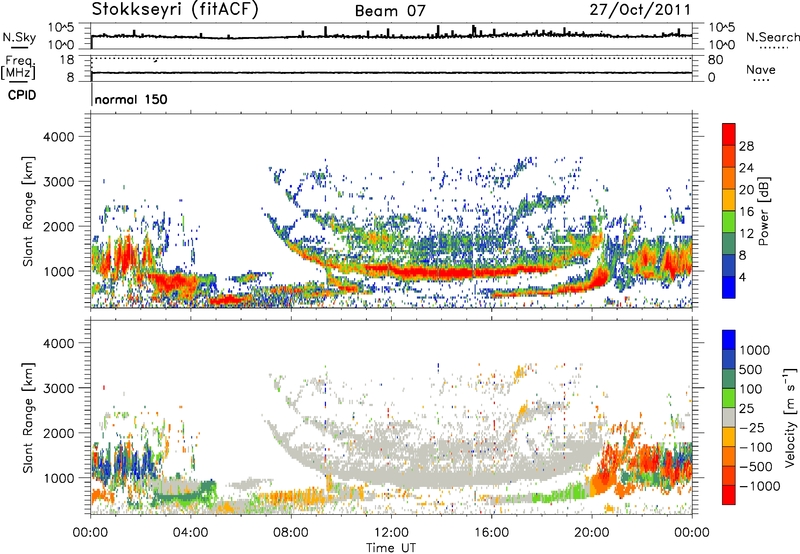
Task: Click the Slant Range label of the velocity panel
Action: click(28, 418)
